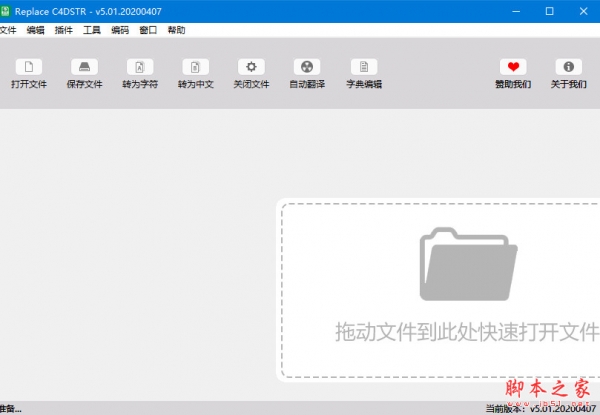Open the 编码 menu

point(120,30)
